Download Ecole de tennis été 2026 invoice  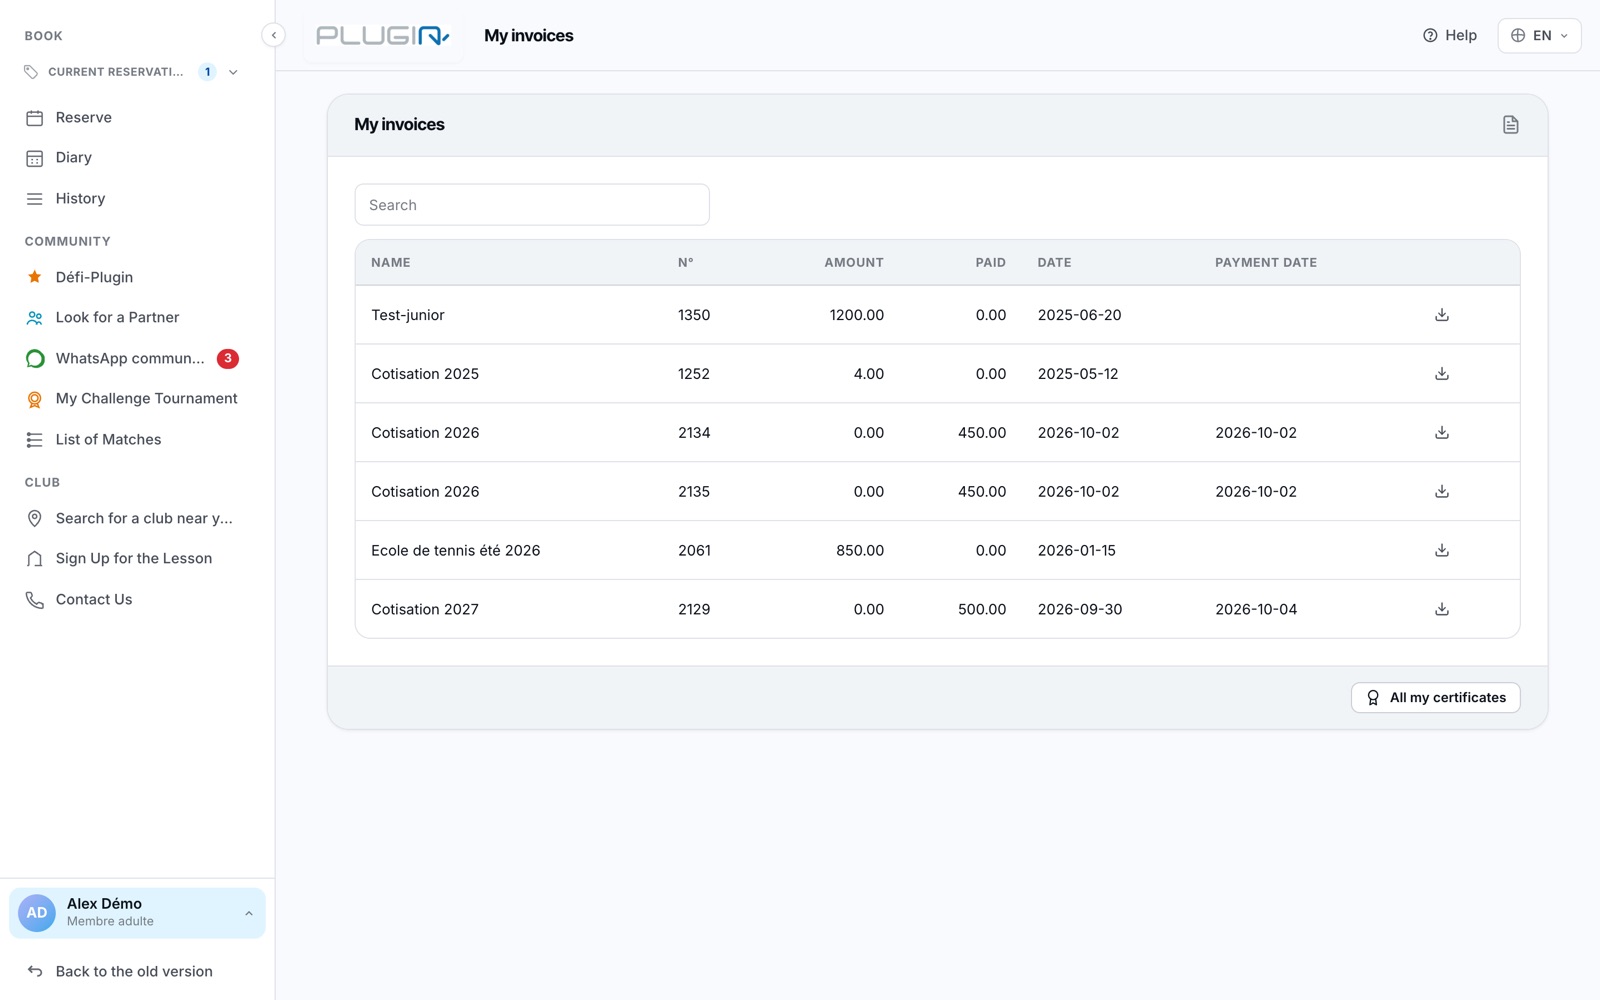coord(1441,551)
